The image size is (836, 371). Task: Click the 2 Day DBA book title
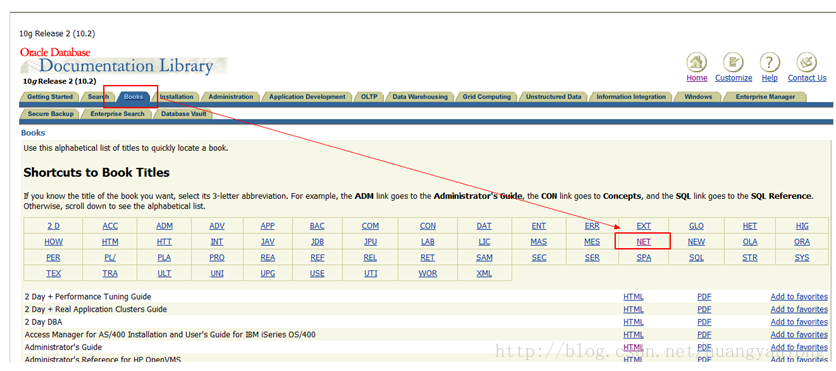(x=44, y=322)
